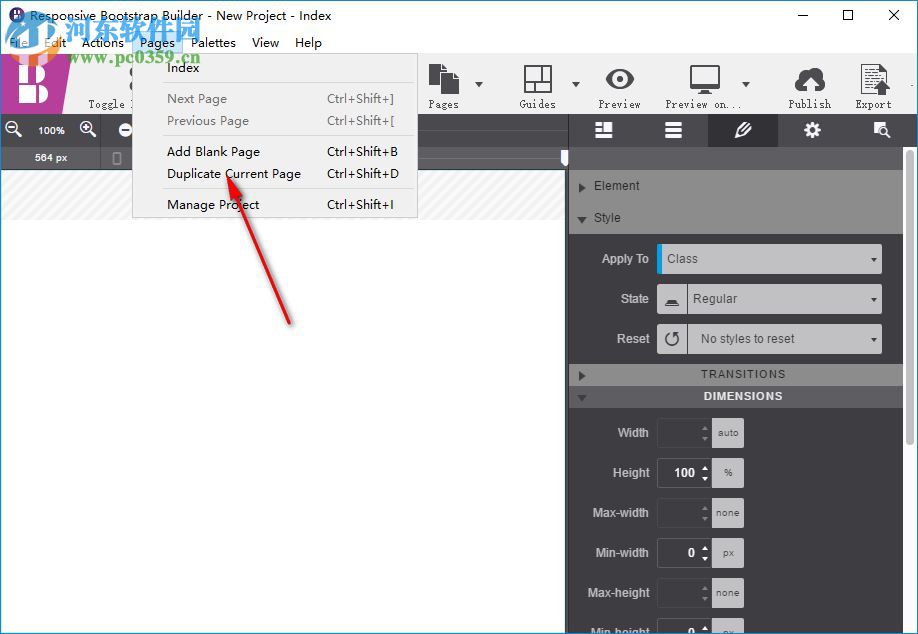
Task: Click Manage Project menu entry
Action: pyautogui.click(x=212, y=204)
